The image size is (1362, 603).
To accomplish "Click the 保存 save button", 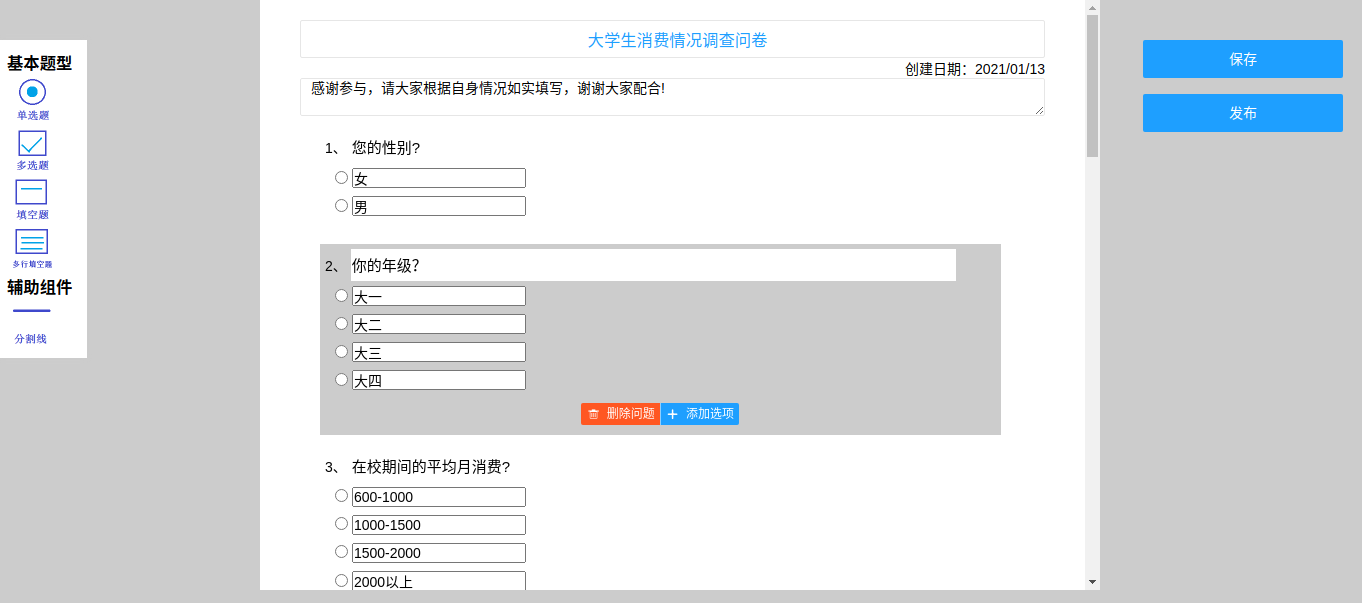I will [x=1243, y=59].
